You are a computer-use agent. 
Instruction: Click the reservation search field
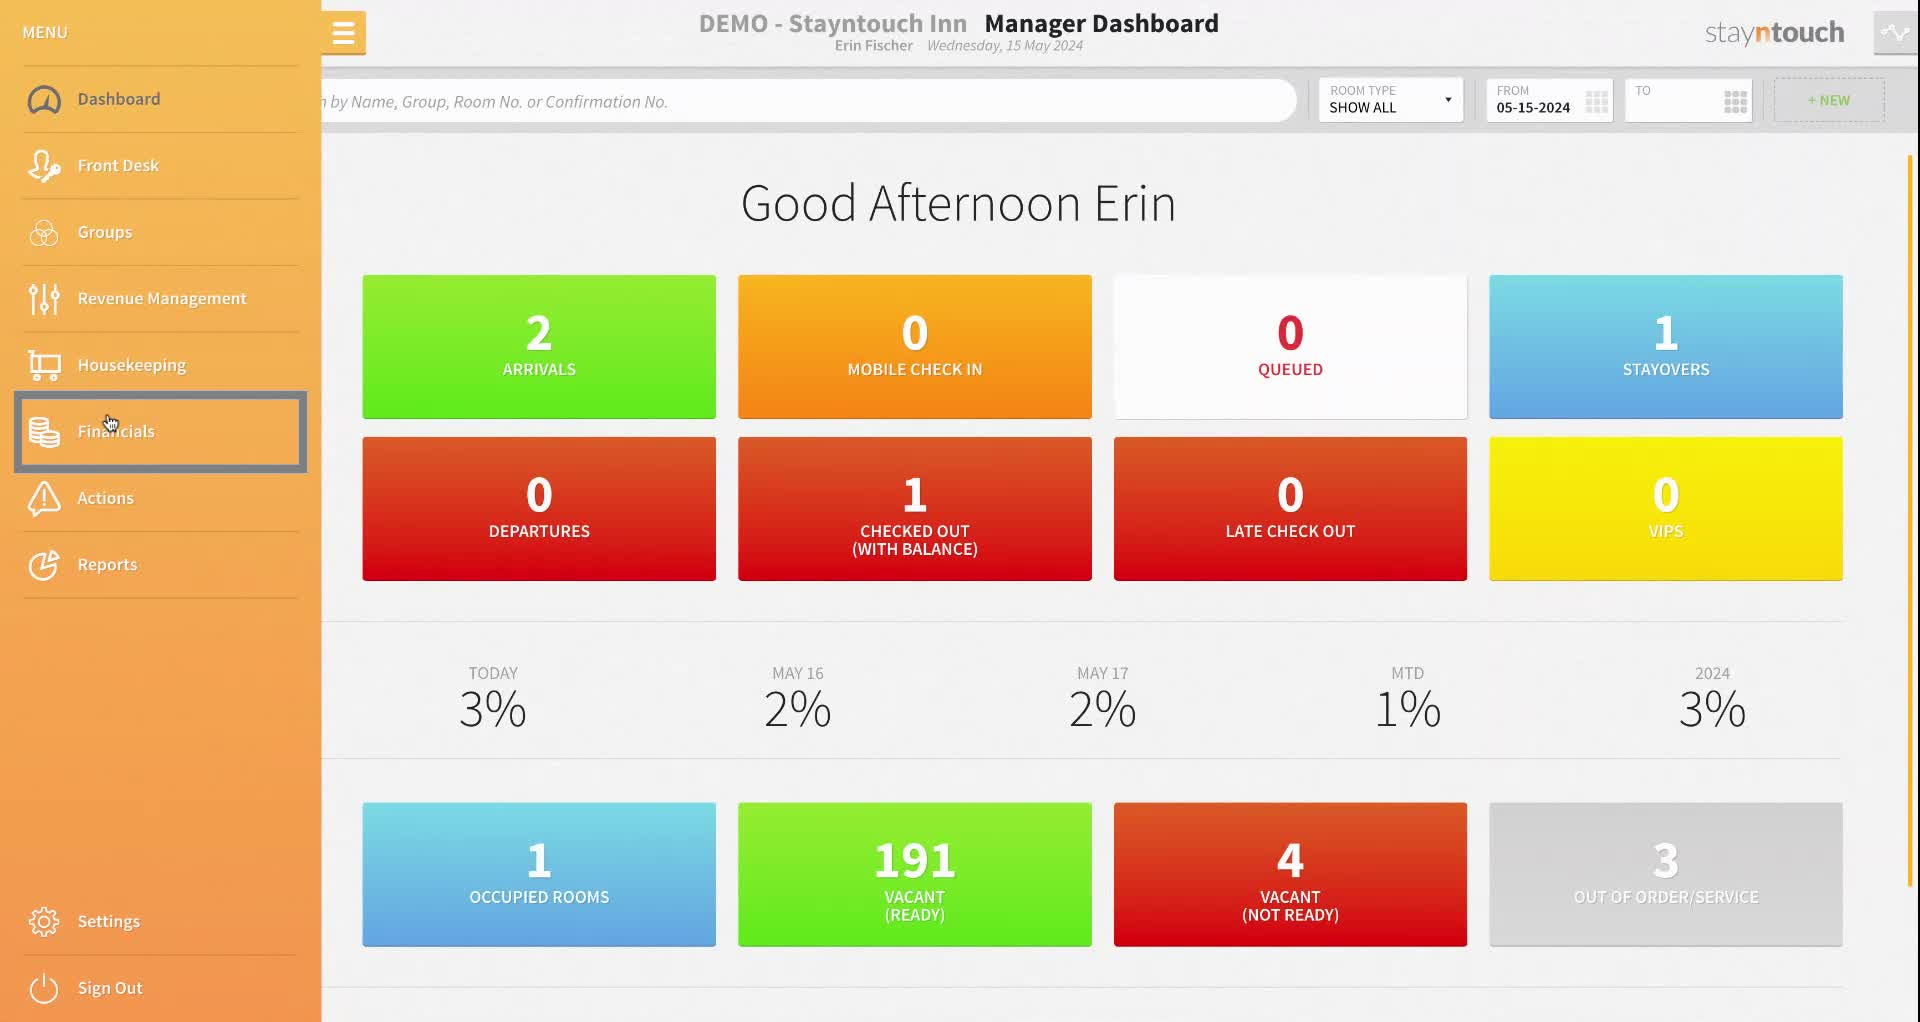tap(808, 101)
